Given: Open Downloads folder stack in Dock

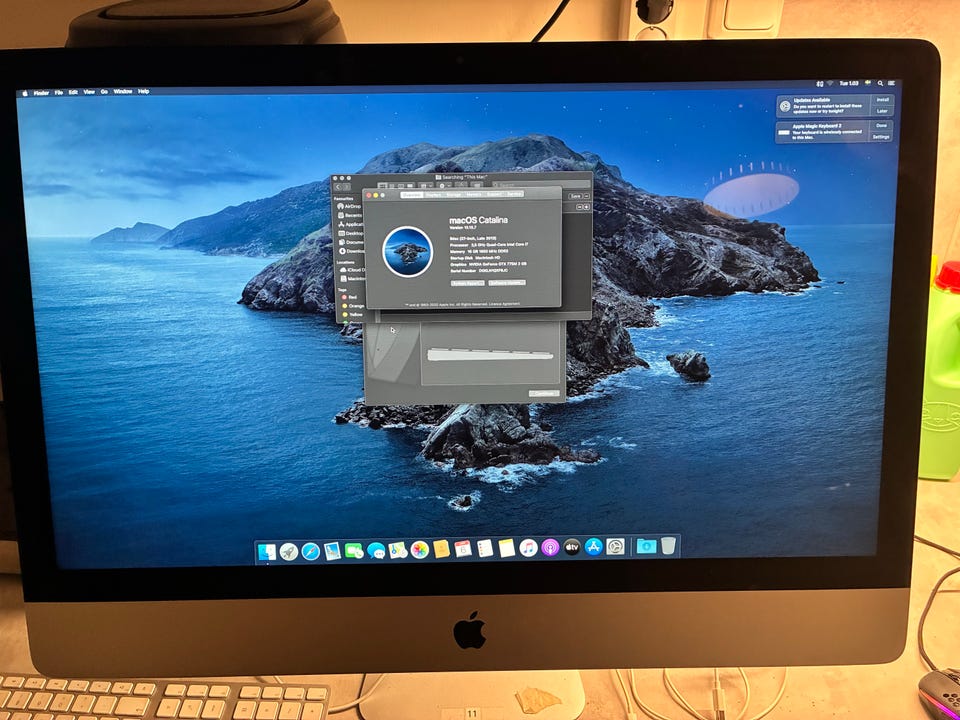Looking at the screenshot, I should coord(646,546).
